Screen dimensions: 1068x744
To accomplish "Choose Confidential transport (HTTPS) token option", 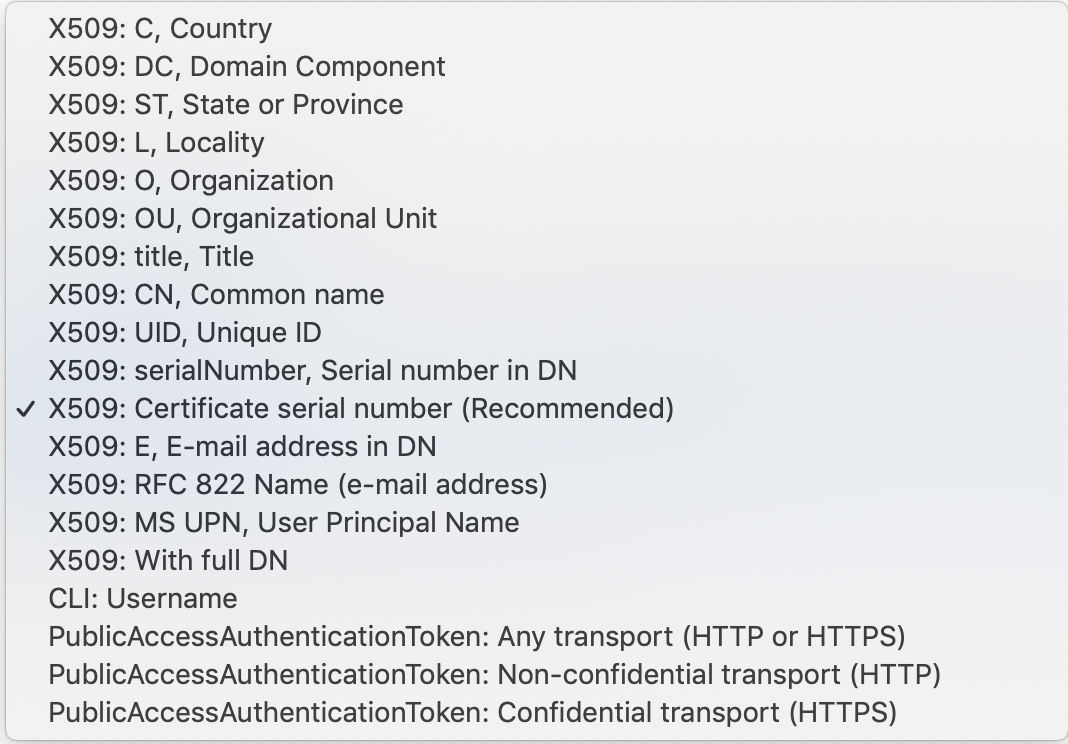I will [473, 713].
